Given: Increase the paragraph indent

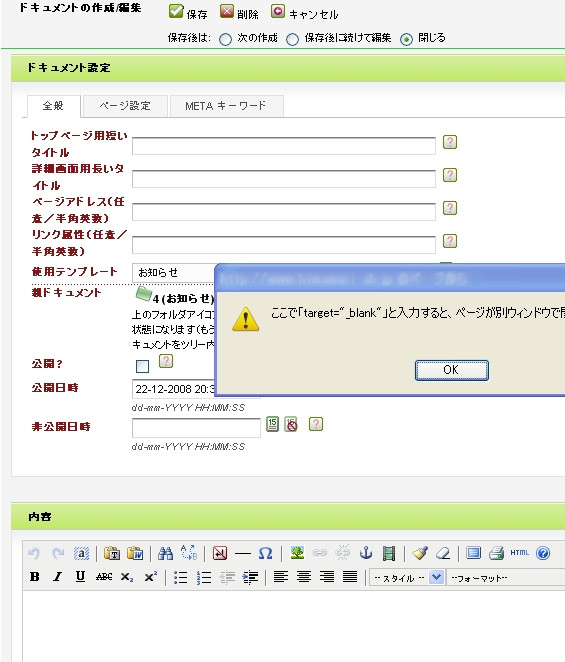Looking at the screenshot, I should 250,577.
